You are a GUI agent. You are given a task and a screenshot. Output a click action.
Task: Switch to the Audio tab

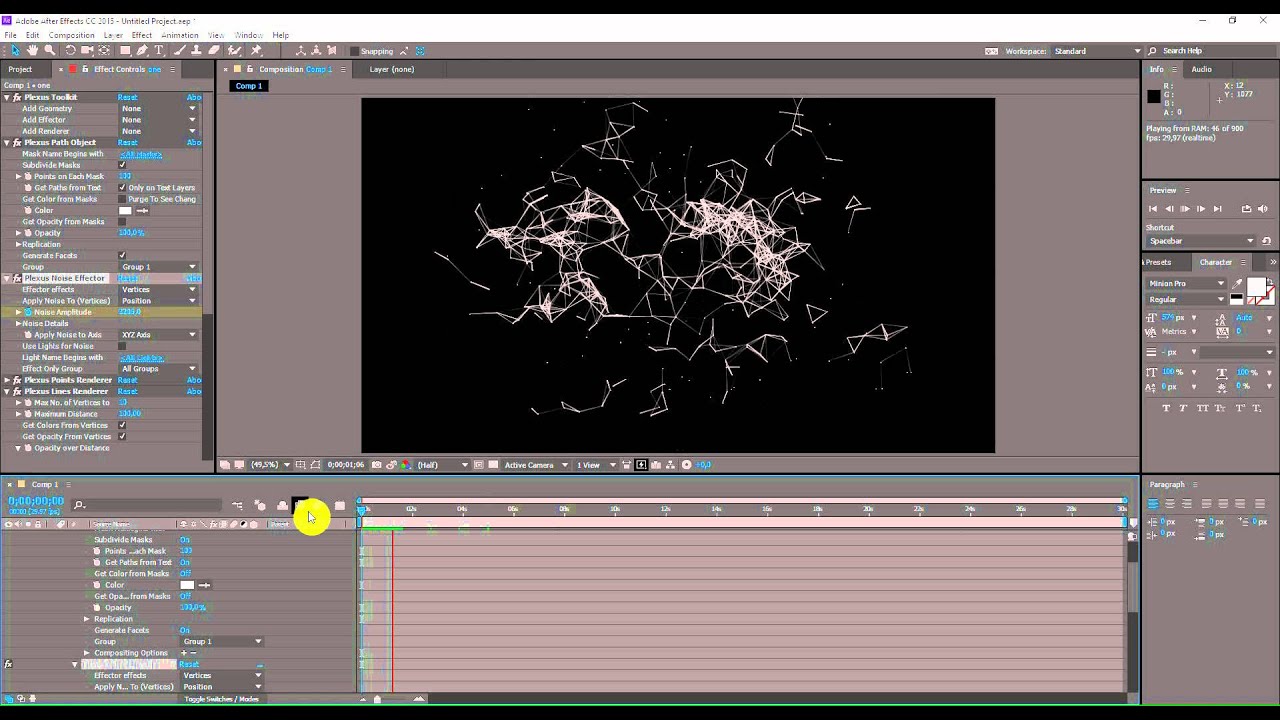(1201, 69)
